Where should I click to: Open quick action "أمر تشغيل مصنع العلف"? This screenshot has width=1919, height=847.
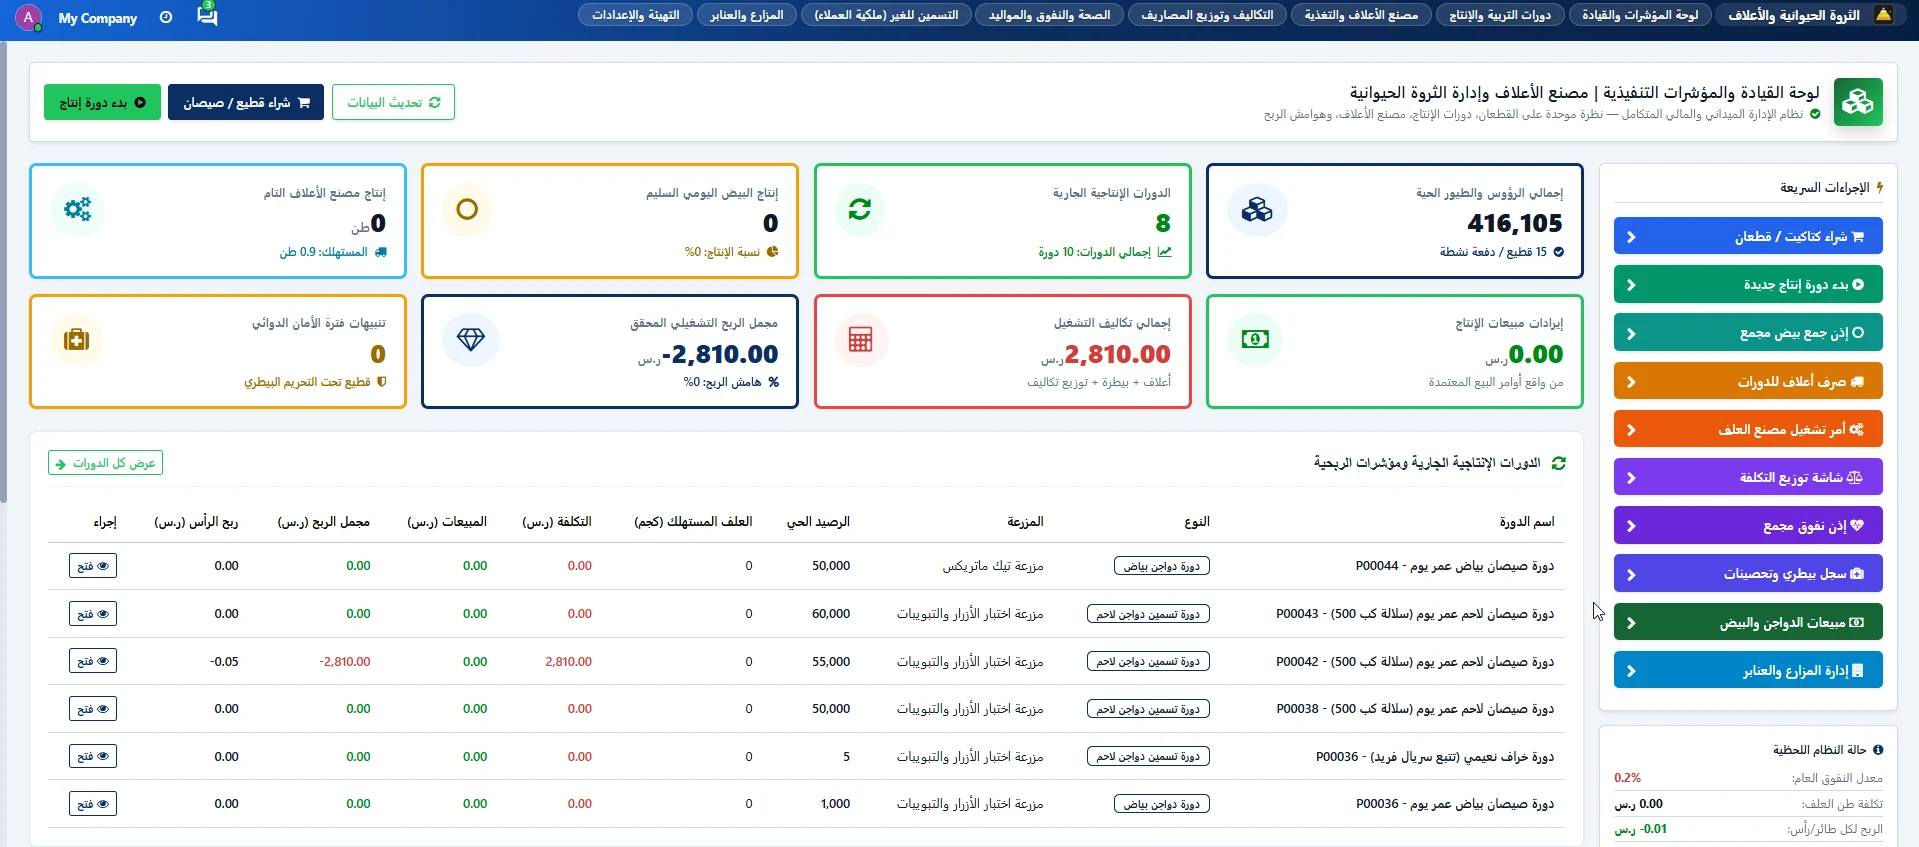click(1748, 429)
